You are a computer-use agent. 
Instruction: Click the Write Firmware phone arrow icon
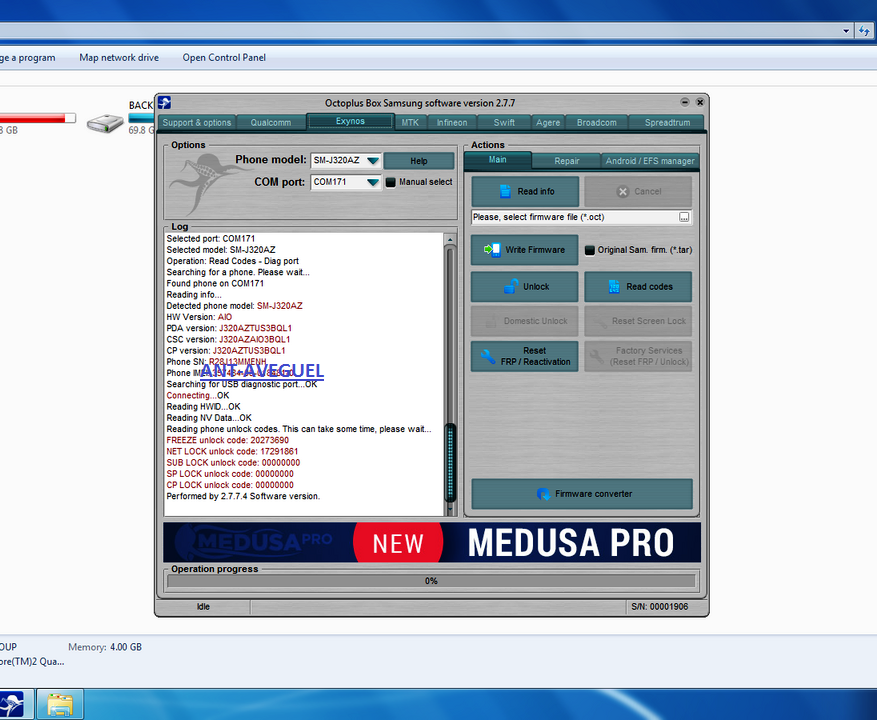pyautogui.click(x=492, y=250)
